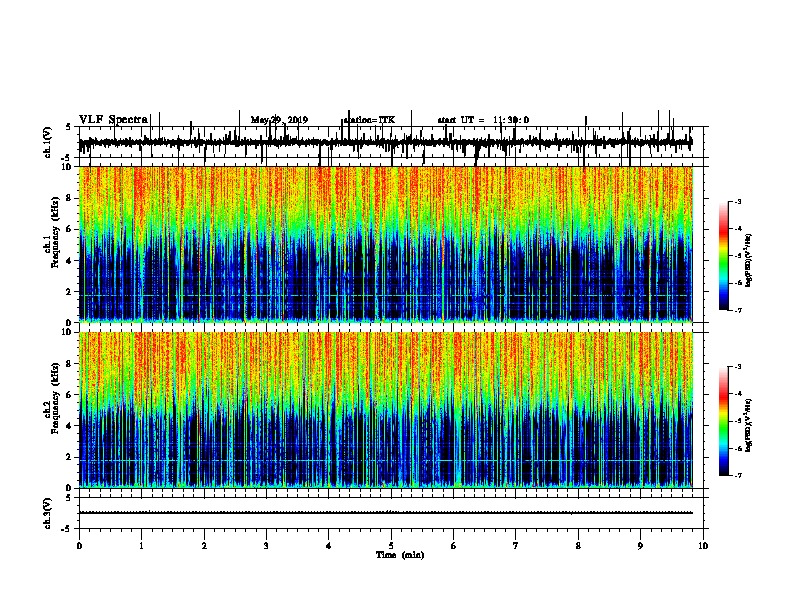Viewport: 792px width, 612px height.
Task: Click time axis tick label '8'
Action: [578, 546]
